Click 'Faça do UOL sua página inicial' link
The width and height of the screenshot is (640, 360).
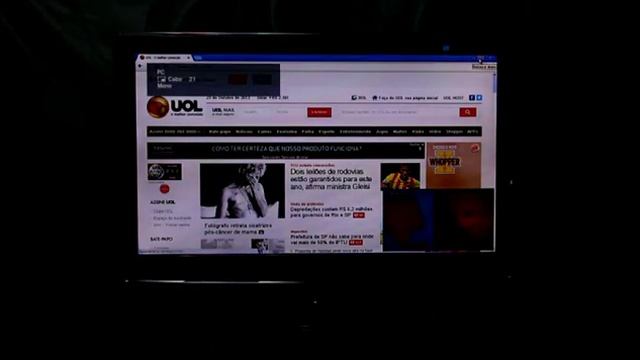tap(408, 98)
